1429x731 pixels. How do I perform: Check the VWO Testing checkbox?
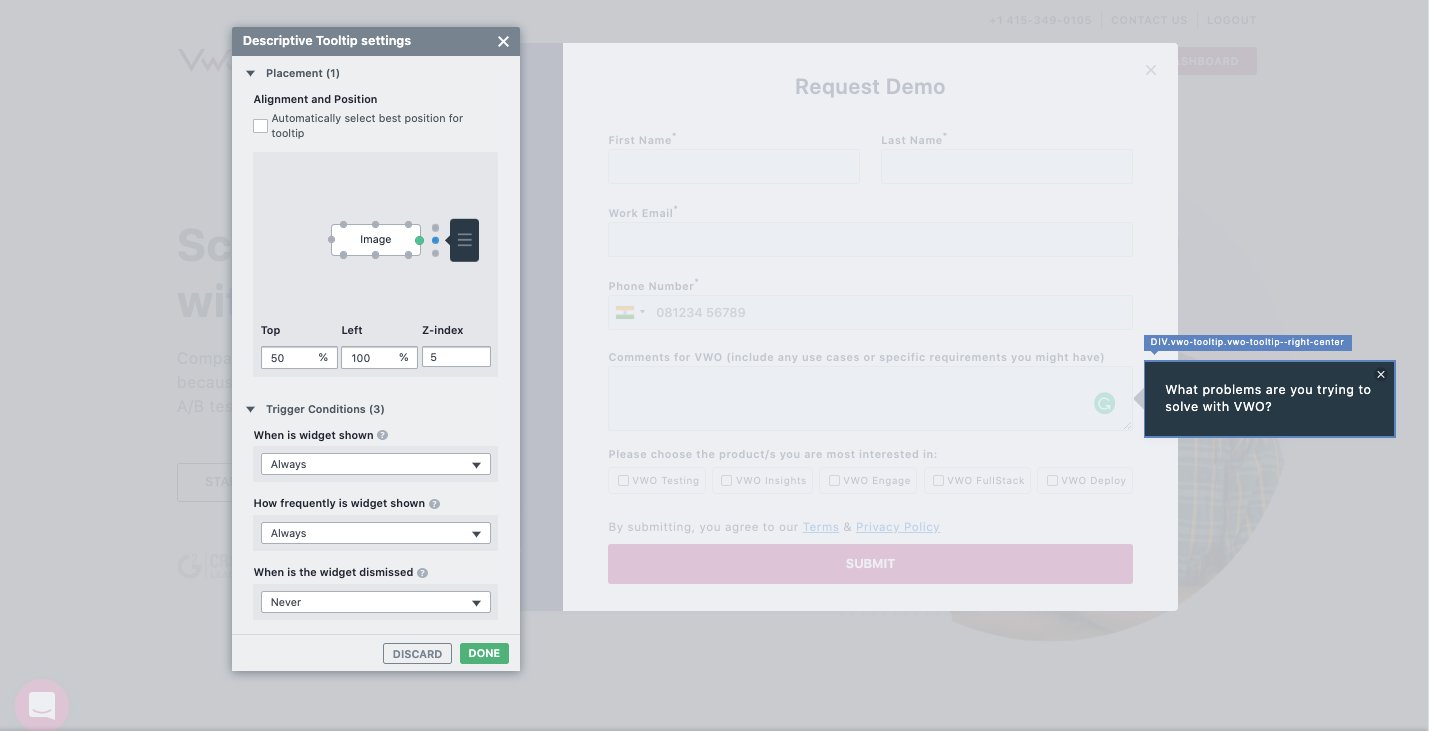pos(623,480)
